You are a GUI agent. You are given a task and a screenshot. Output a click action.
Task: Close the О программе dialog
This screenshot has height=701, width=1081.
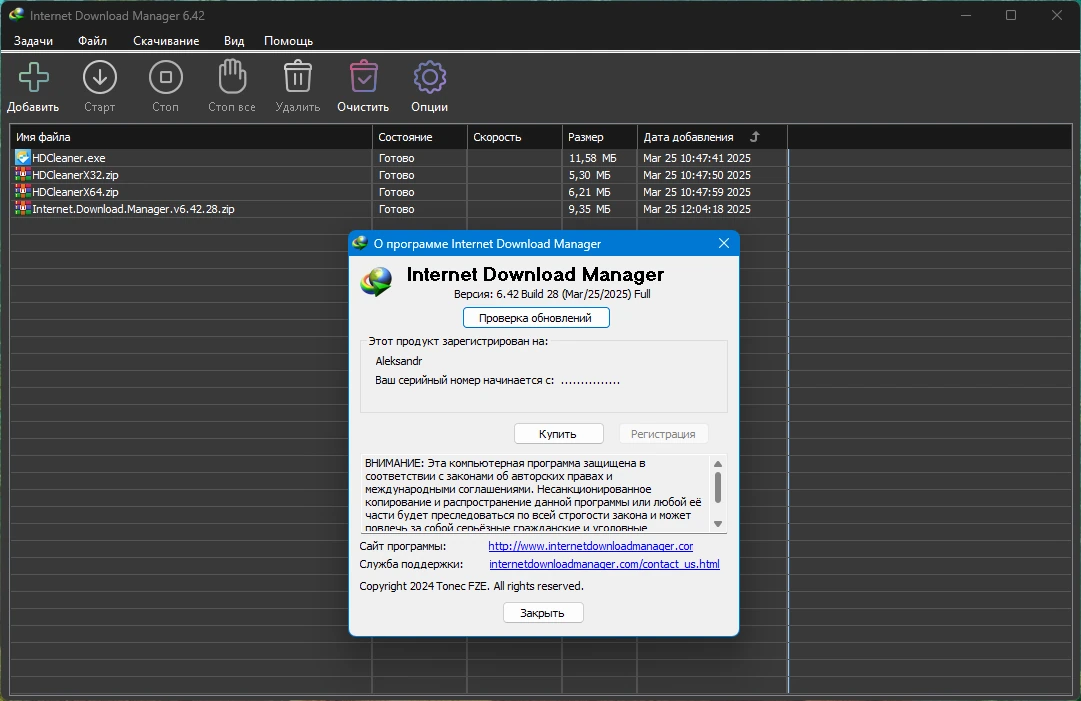723,243
